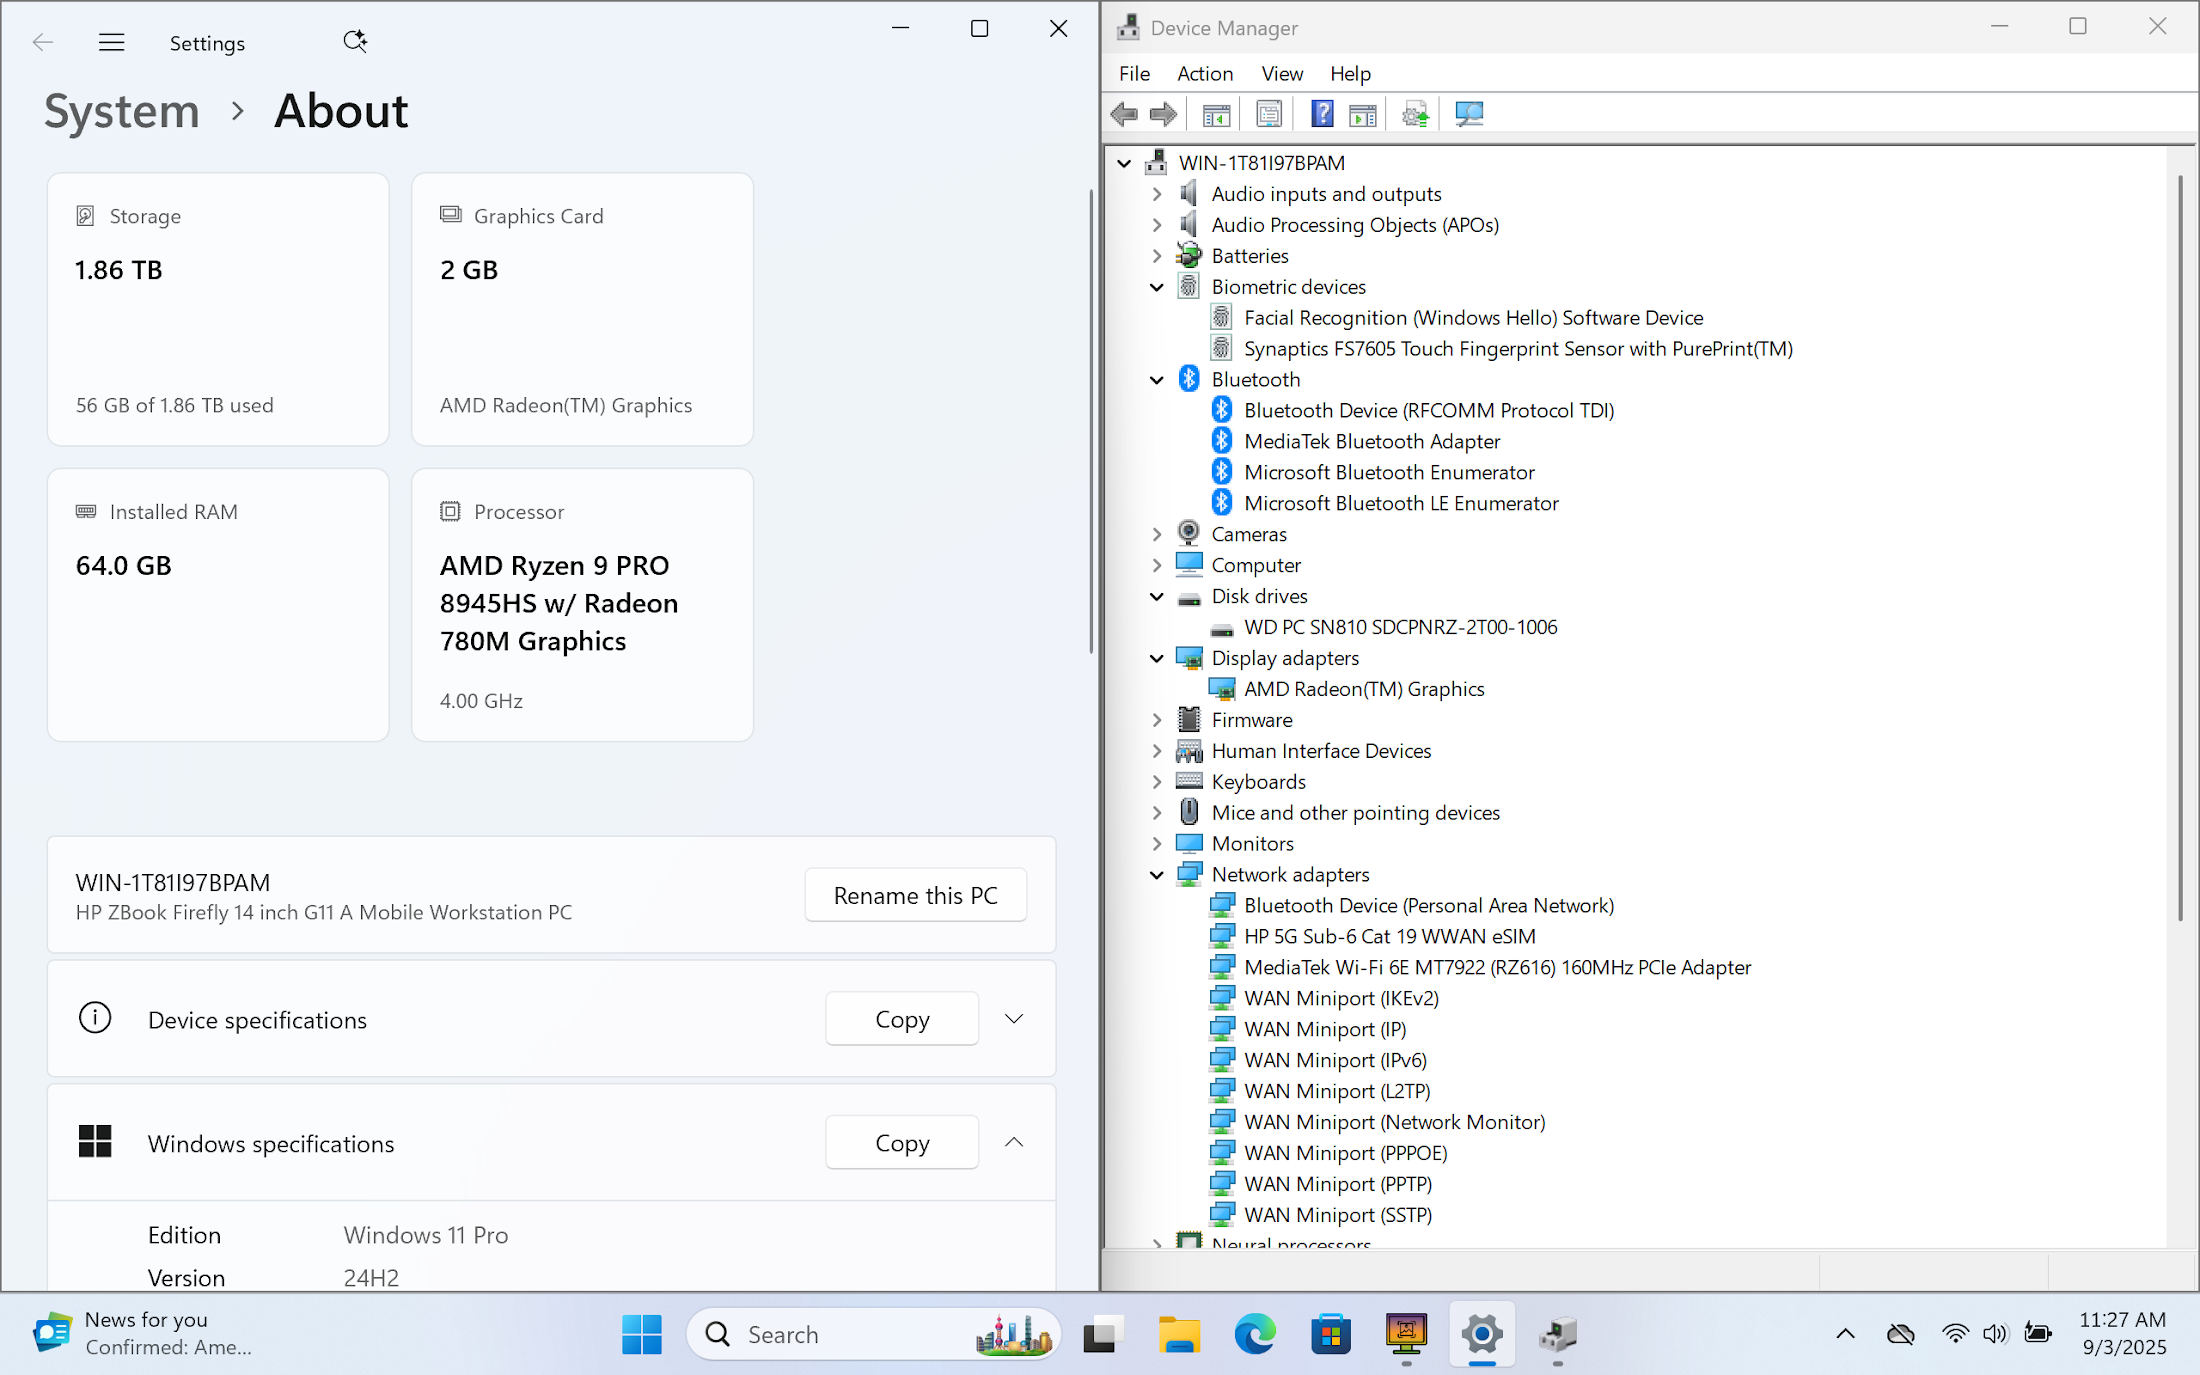Click Forward arrow in Device Manager toolbar
Viewport: 2200px width, 1375px height.
coord(1163,114)
